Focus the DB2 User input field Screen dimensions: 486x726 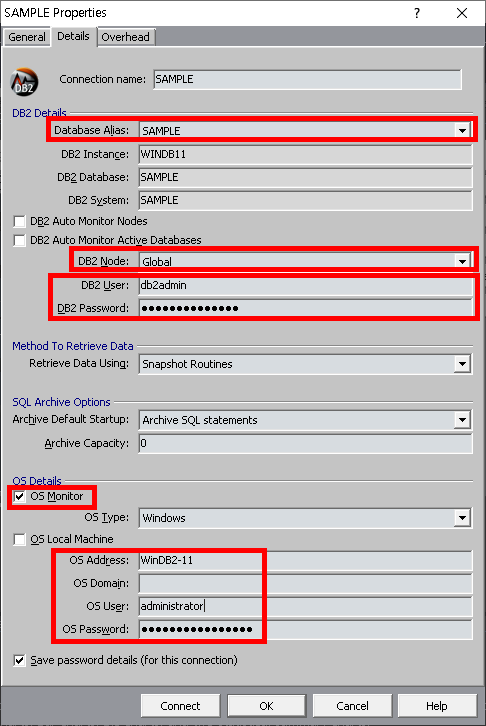point(305,285)
